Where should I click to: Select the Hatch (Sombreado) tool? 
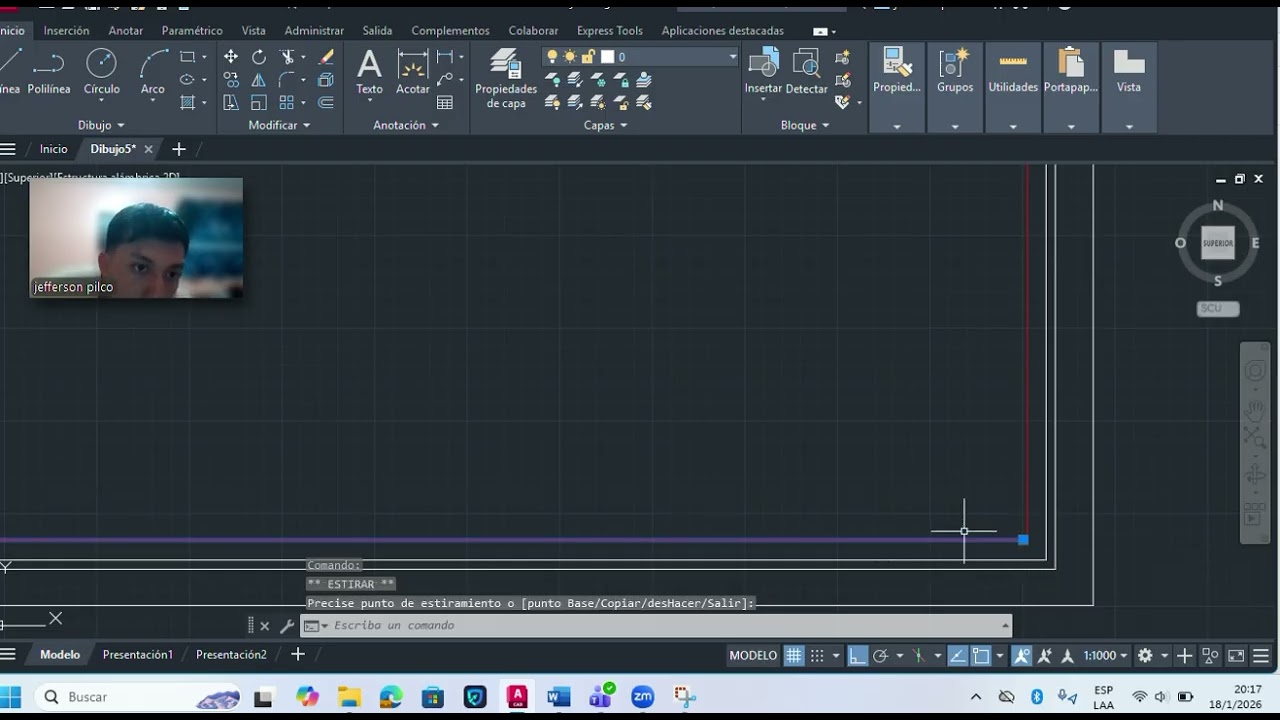pos(187,103)
